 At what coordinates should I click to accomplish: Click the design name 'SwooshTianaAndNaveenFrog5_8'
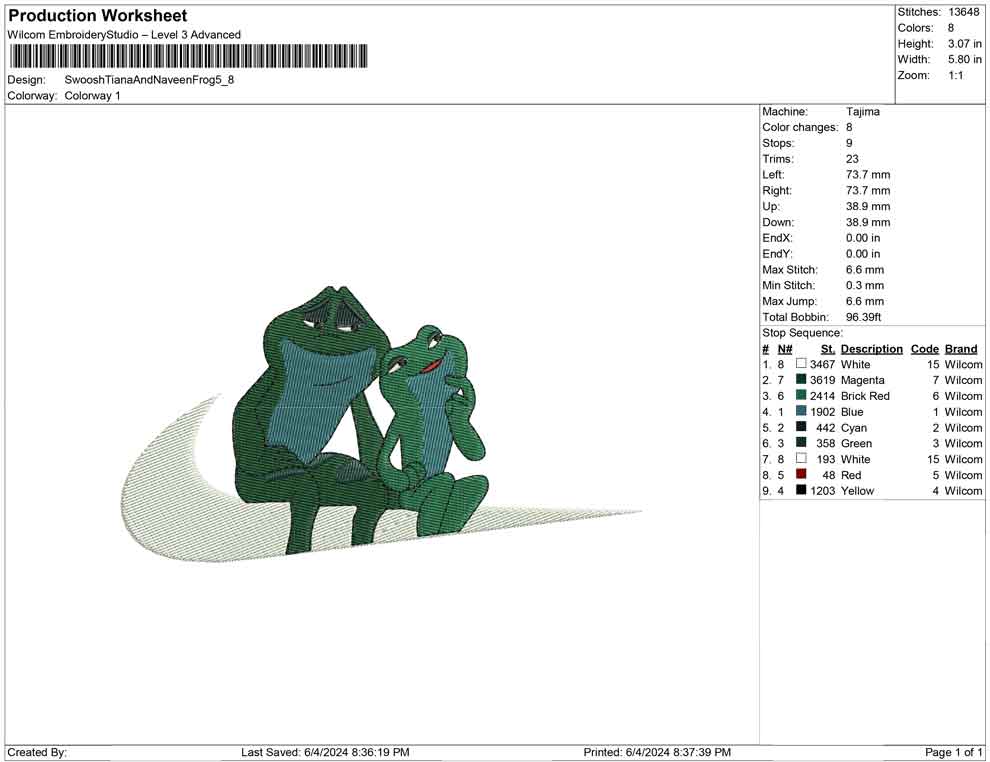click(x=150, y=80)
